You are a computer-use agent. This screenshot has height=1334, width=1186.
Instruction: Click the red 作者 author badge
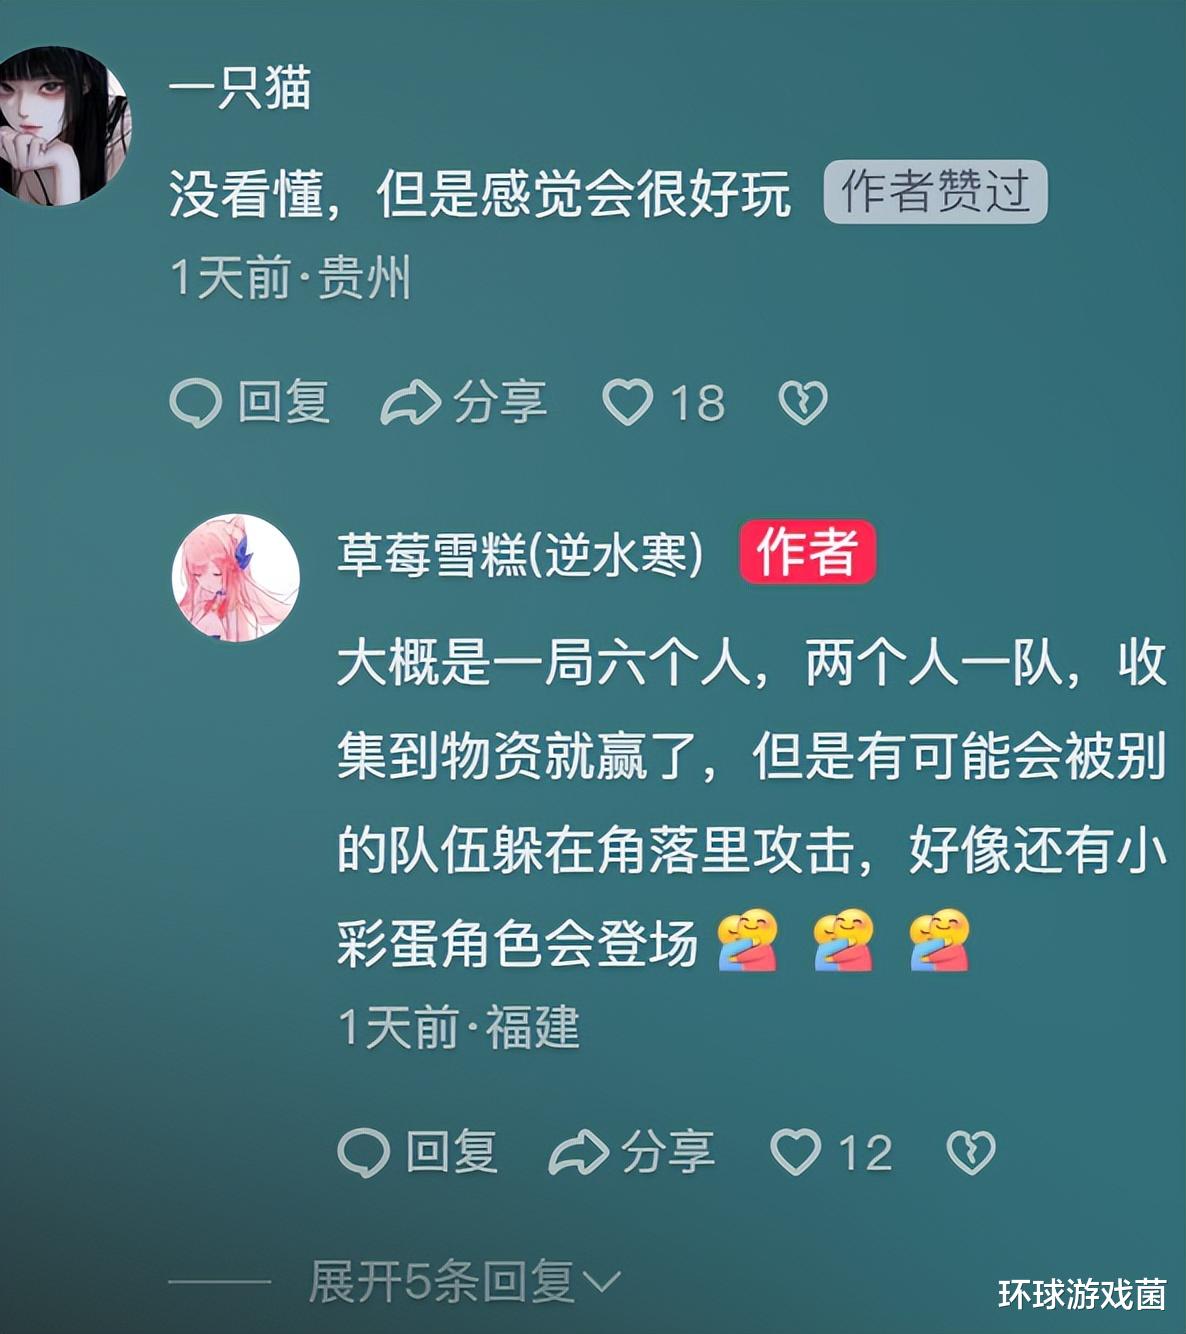pos(808,552)
